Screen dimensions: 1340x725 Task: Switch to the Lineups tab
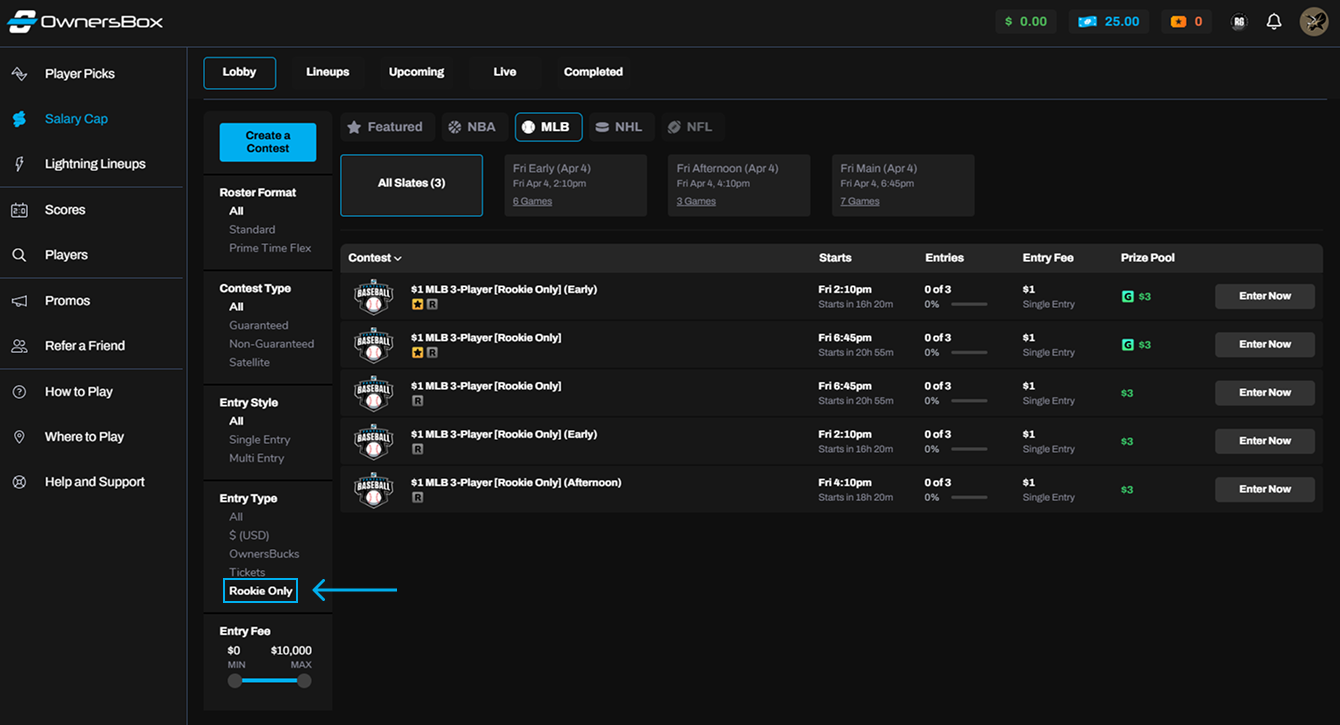(328, 72)
